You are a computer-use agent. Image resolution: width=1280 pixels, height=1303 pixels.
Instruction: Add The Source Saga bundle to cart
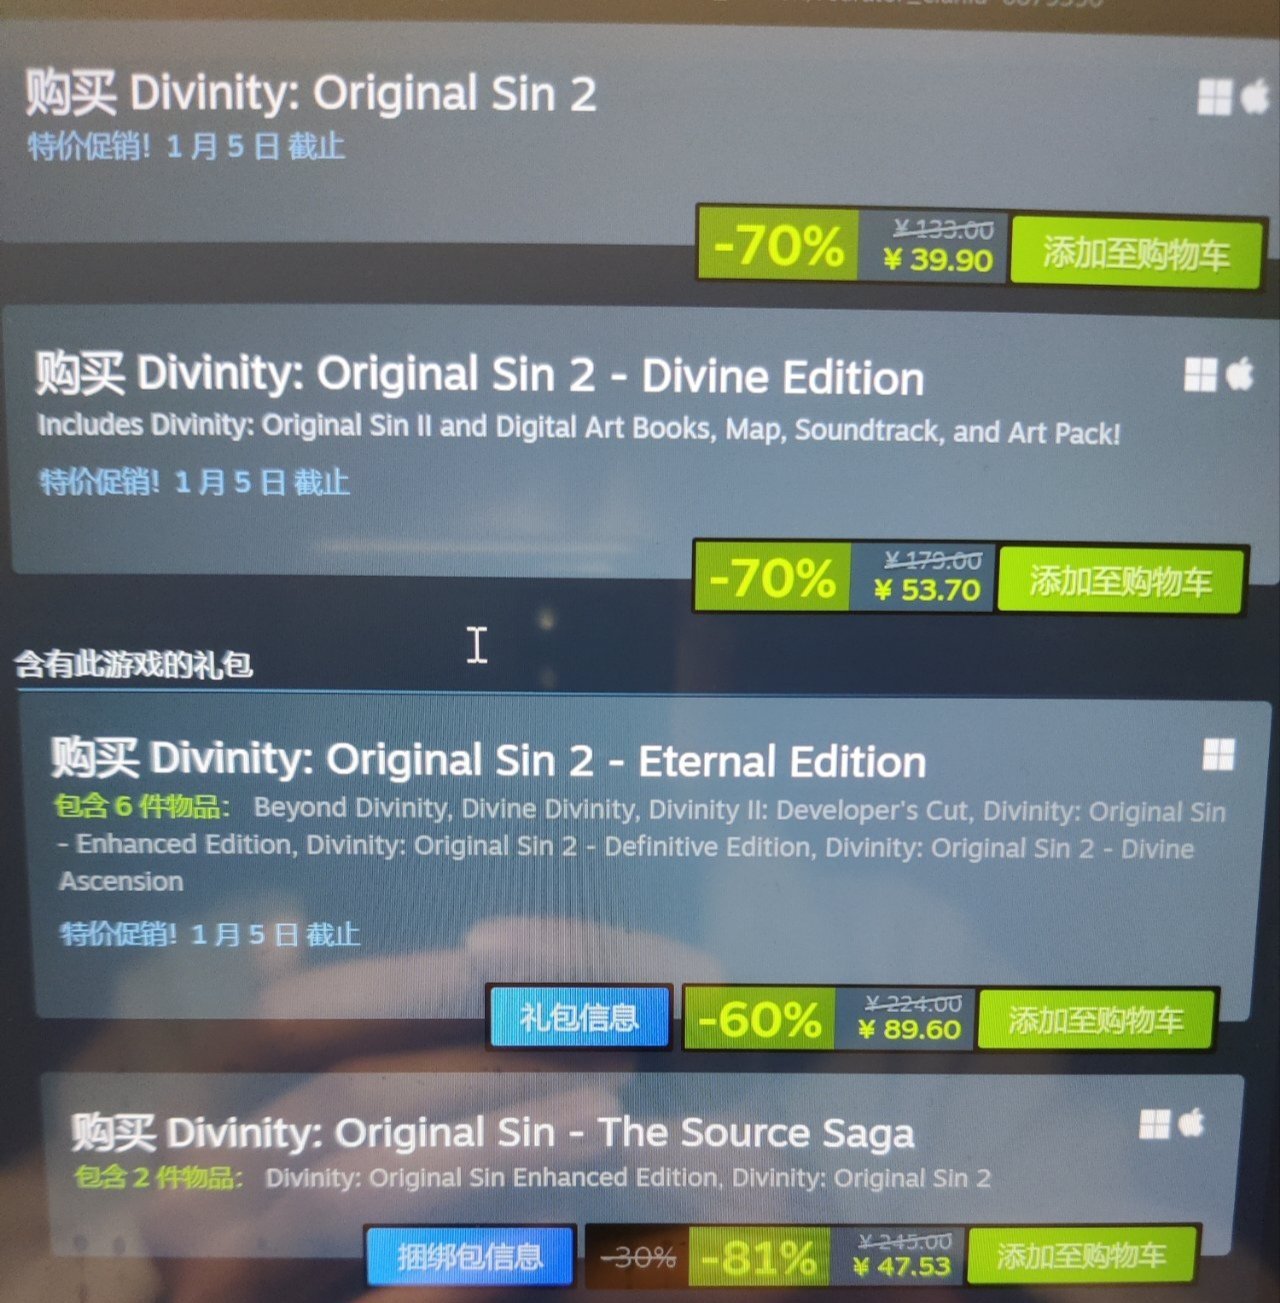[x=1081, y=1255]
